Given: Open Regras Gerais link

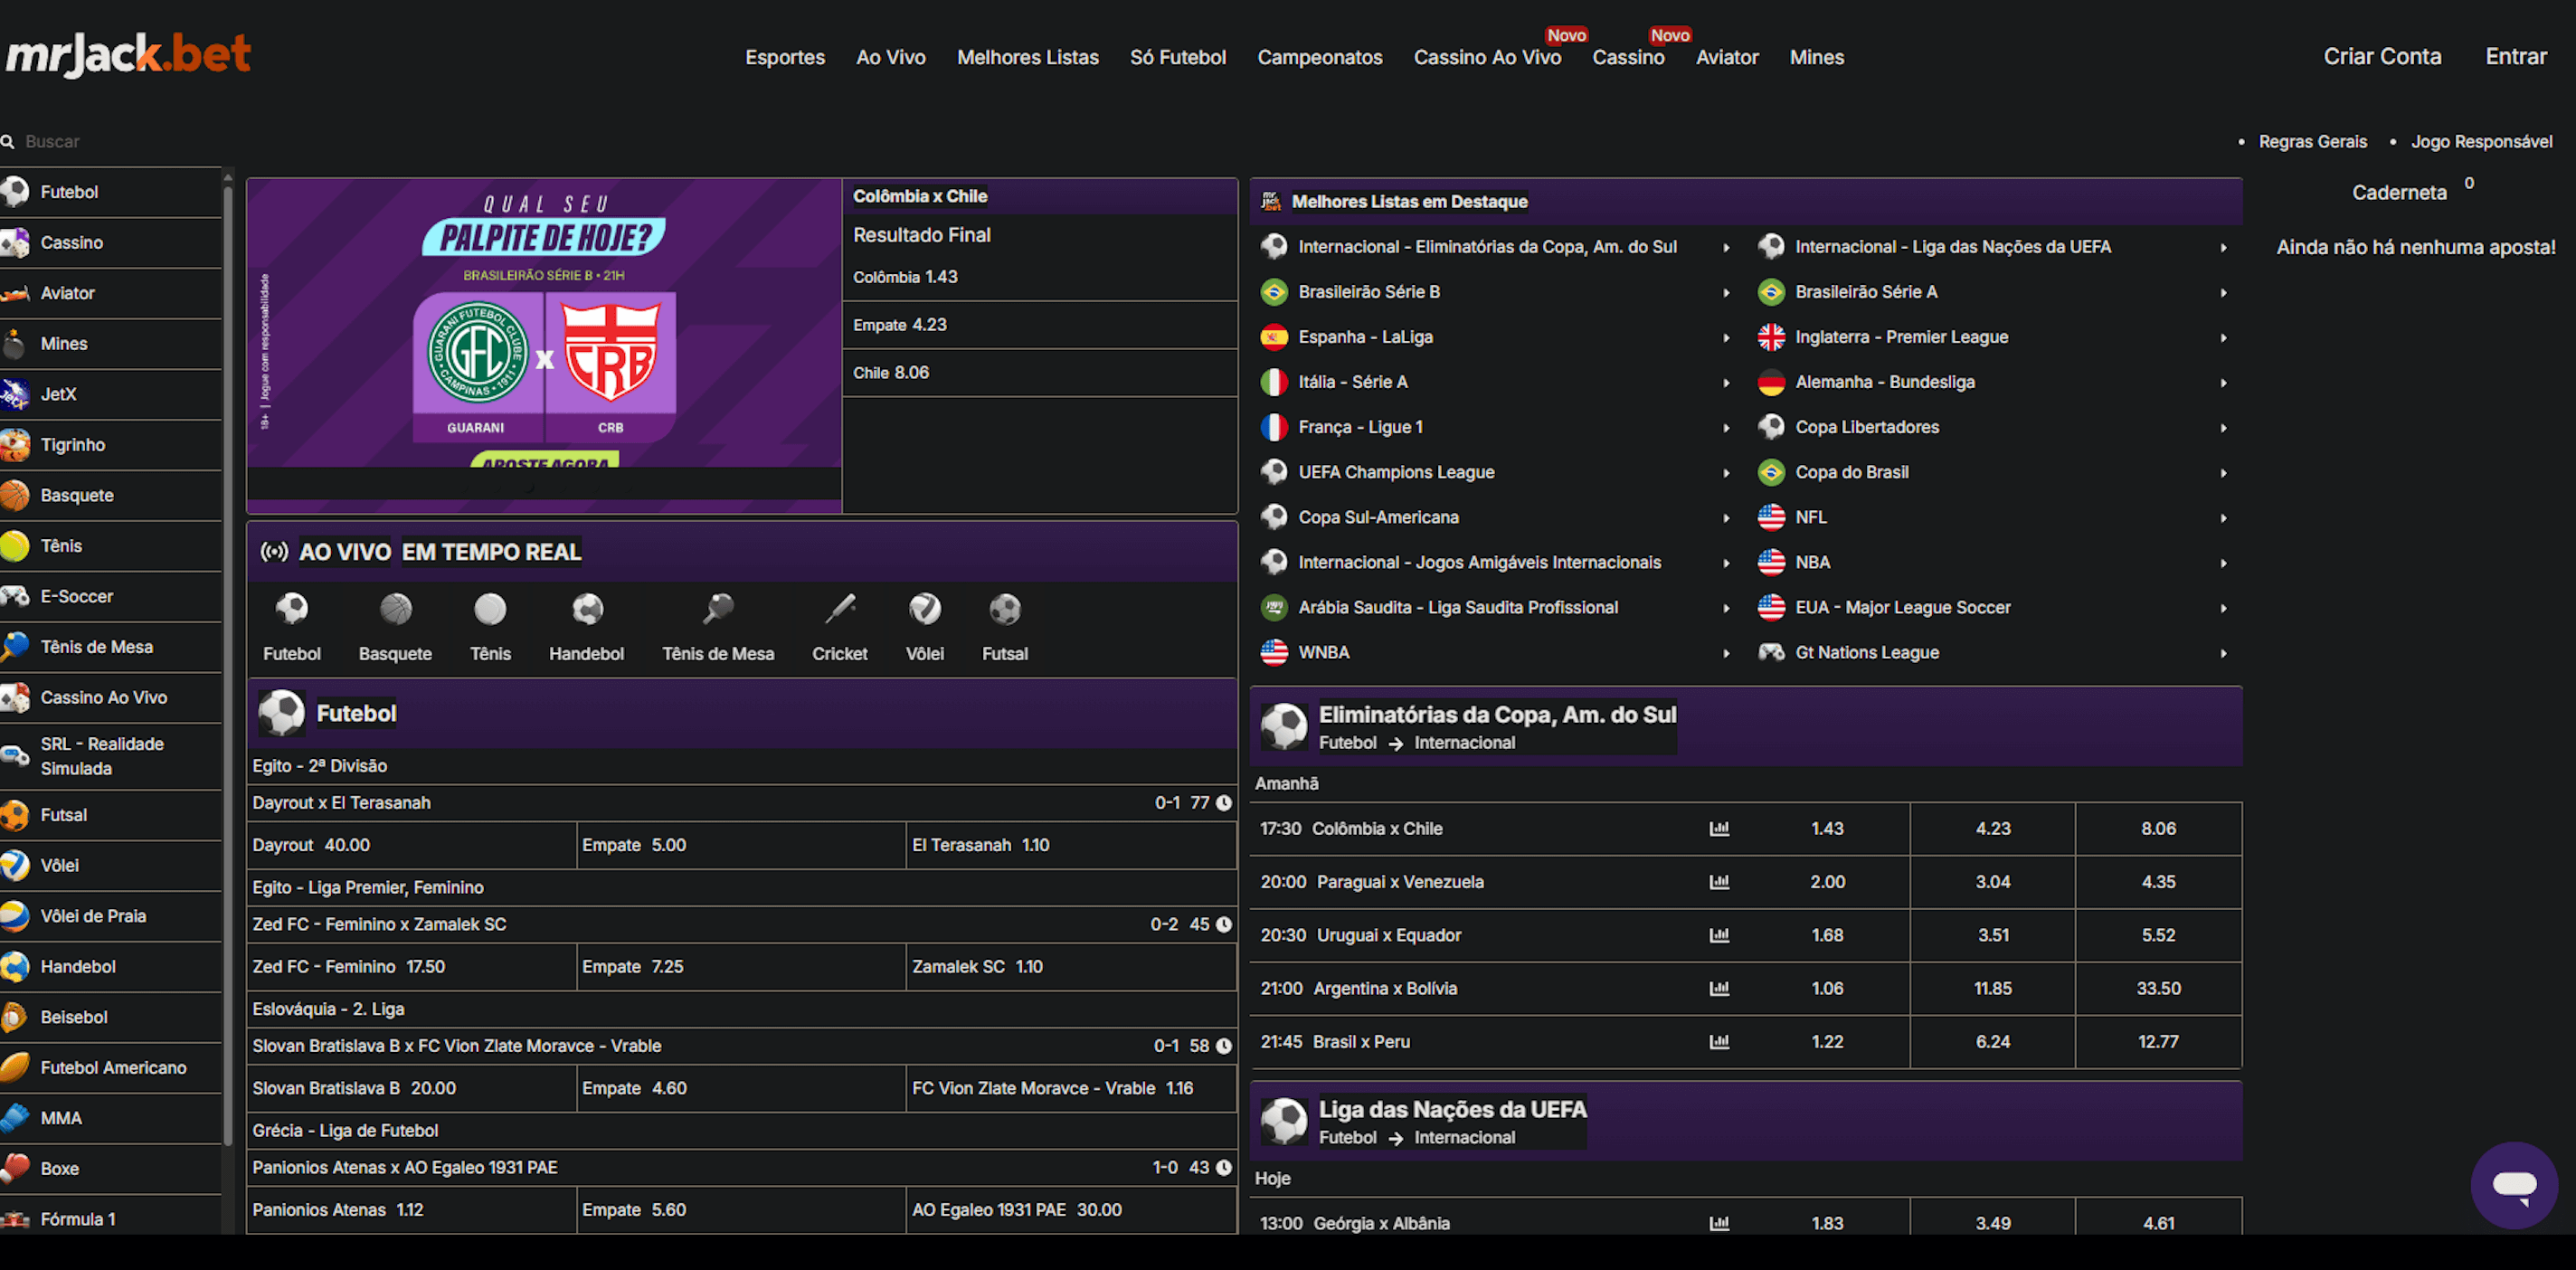Looking at the screenshot, I should point(2312,142).
